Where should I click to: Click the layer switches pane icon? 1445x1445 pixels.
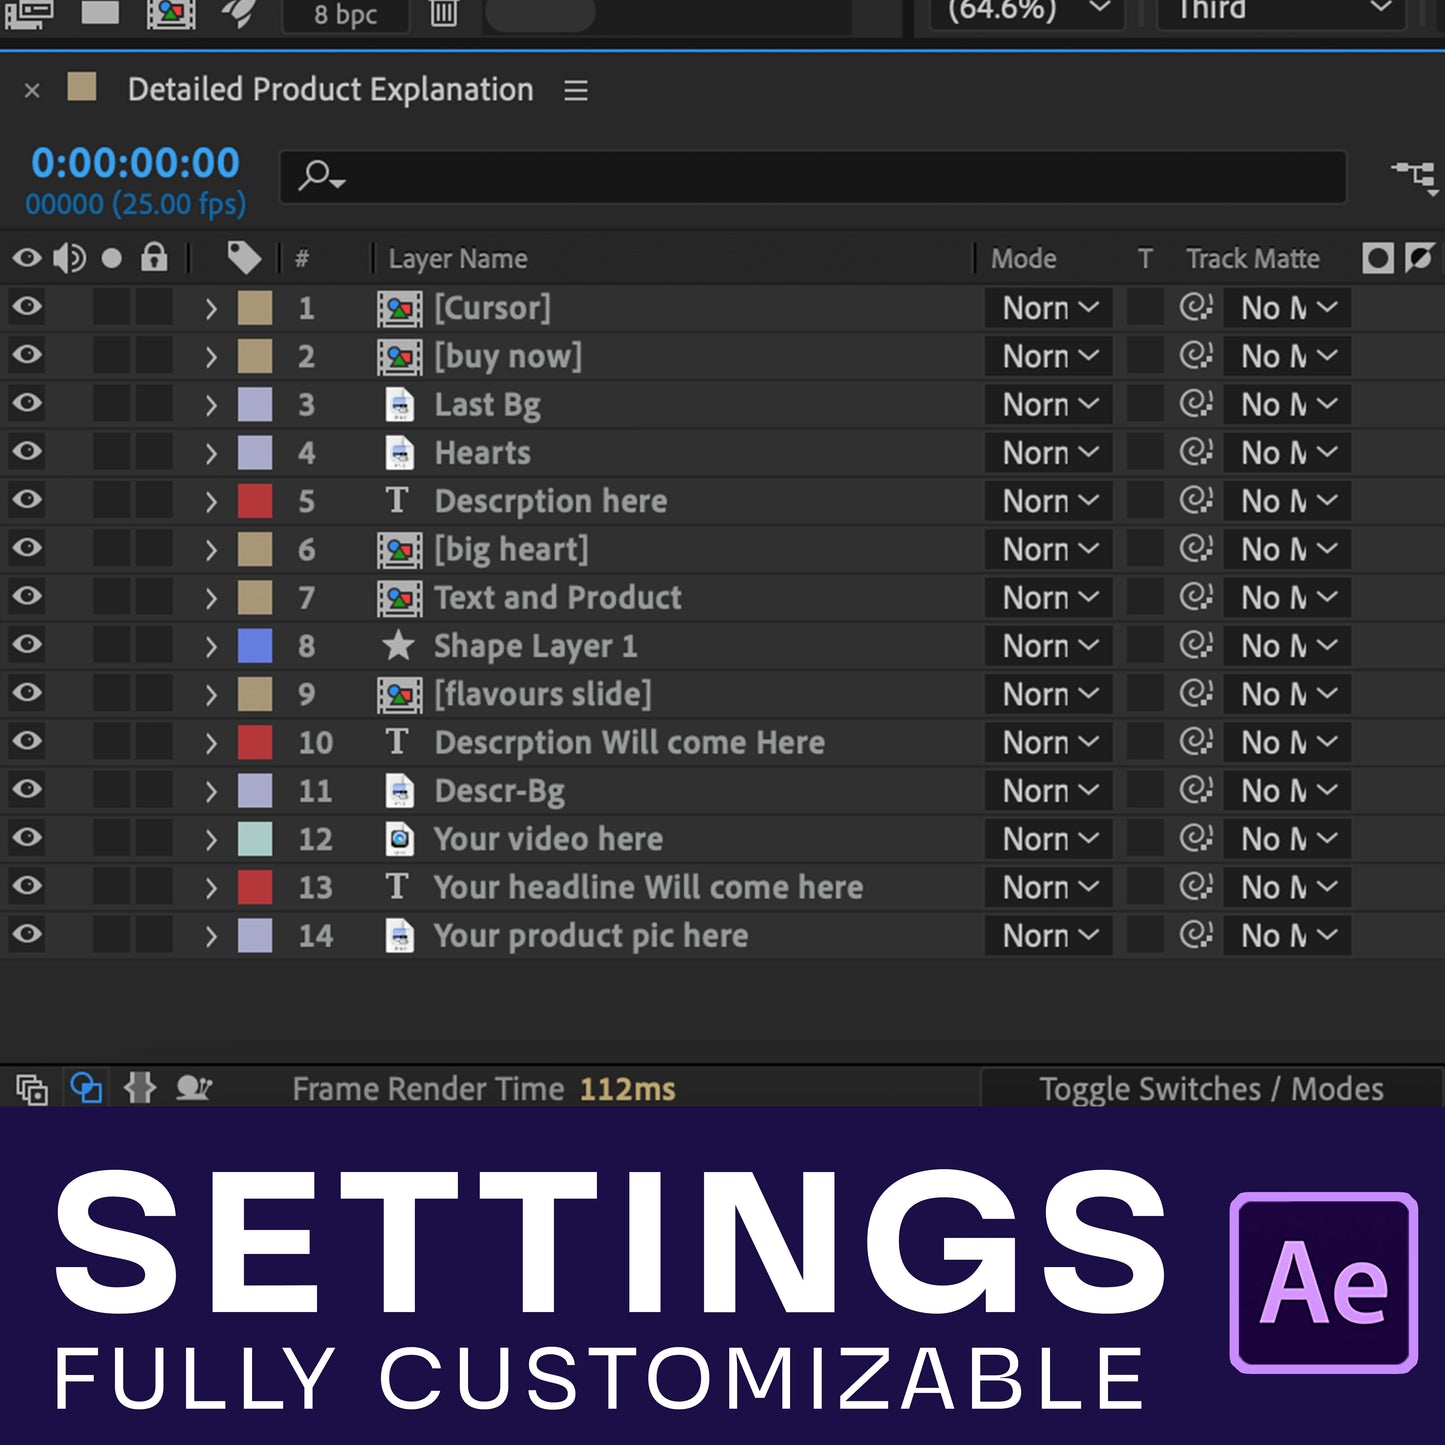[x=32, y=1088]
